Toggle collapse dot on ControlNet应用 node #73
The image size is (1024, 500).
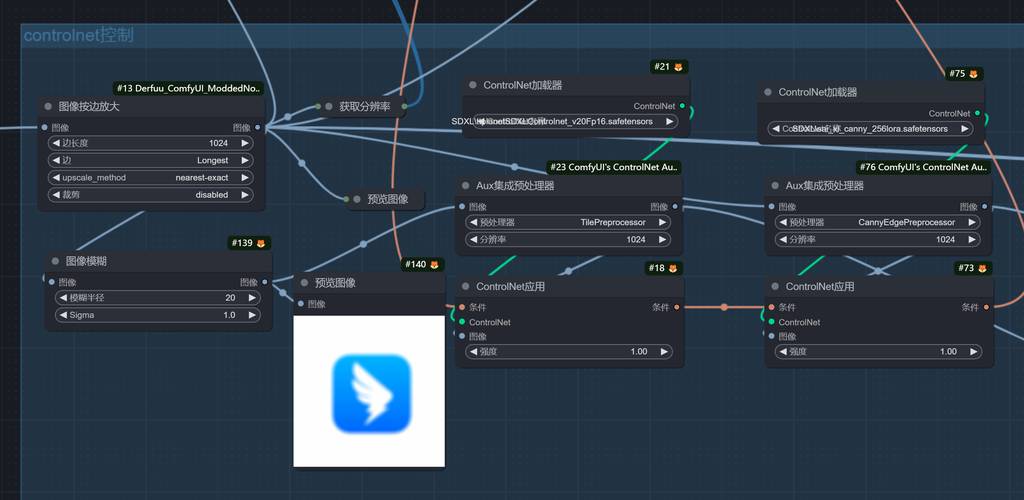pos(774,287)
